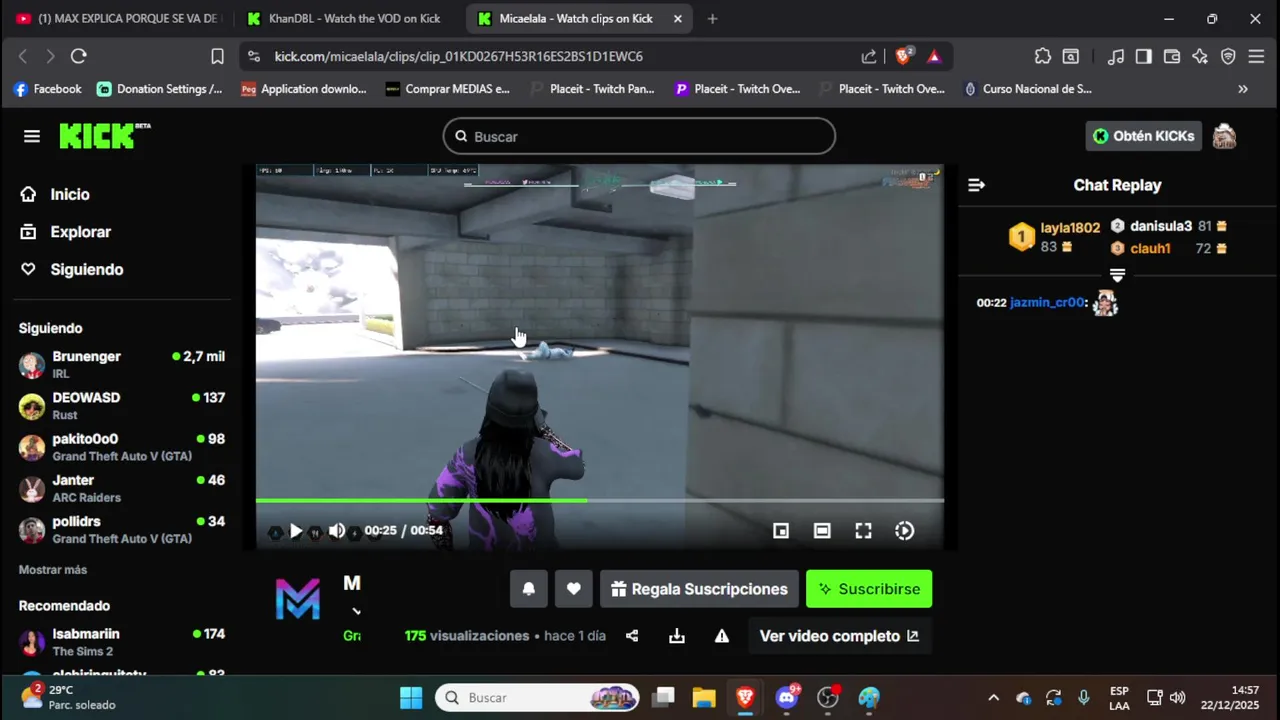Open Brave Leo AI sparkle icon
Viewport: 1280px width, 720px height.
tap(1200, 57)
